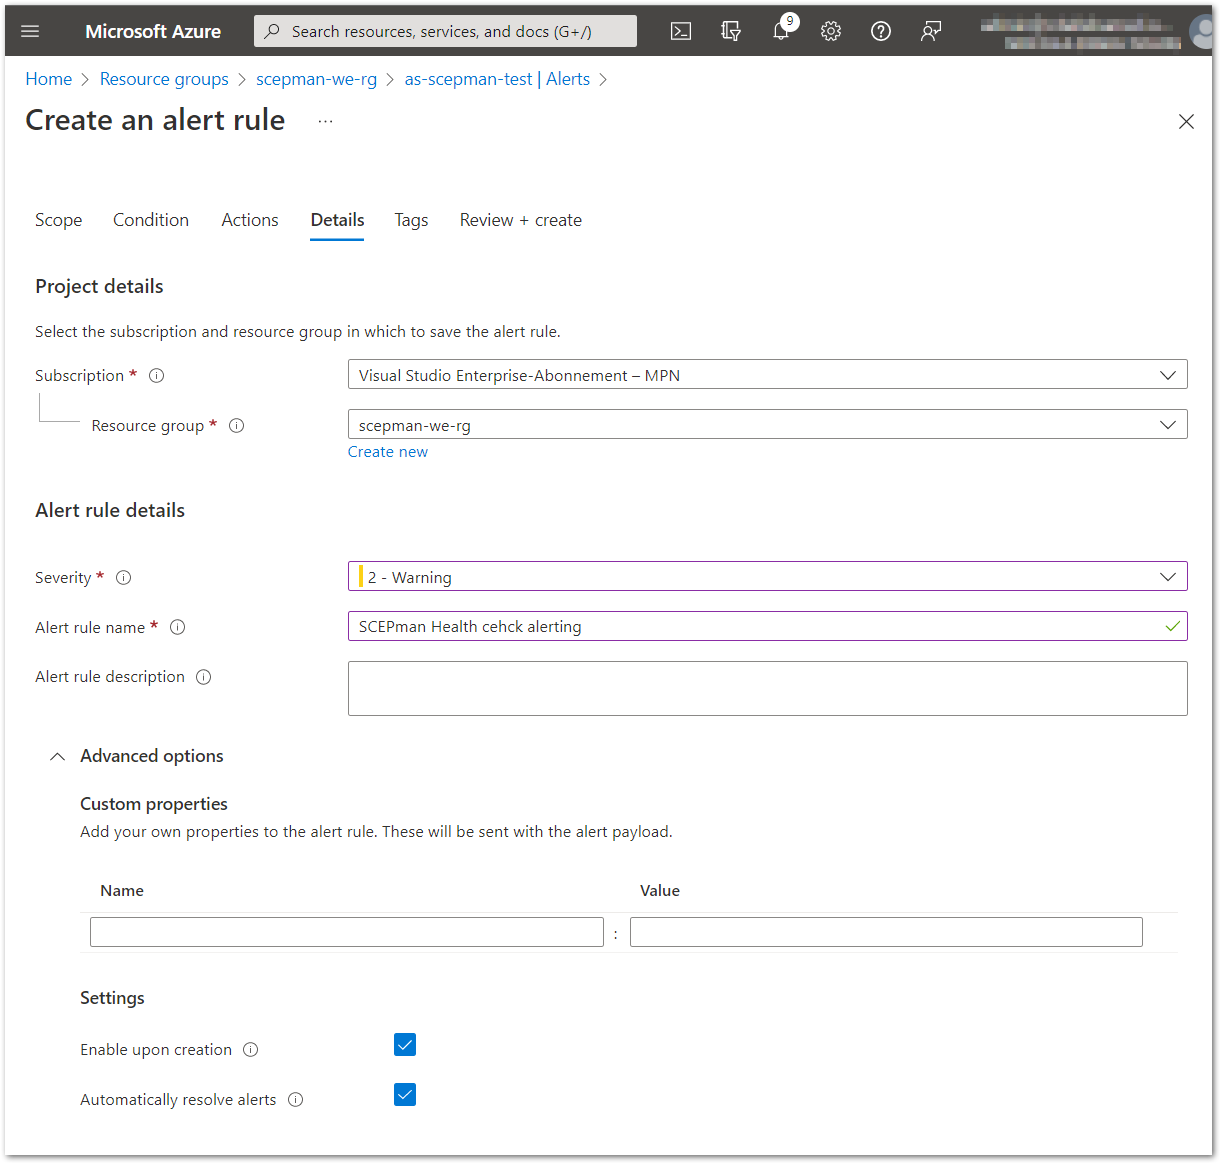Open Resource groups breadcrumb
Viewport: 1221px width, 1164px height.
point(164,79)
